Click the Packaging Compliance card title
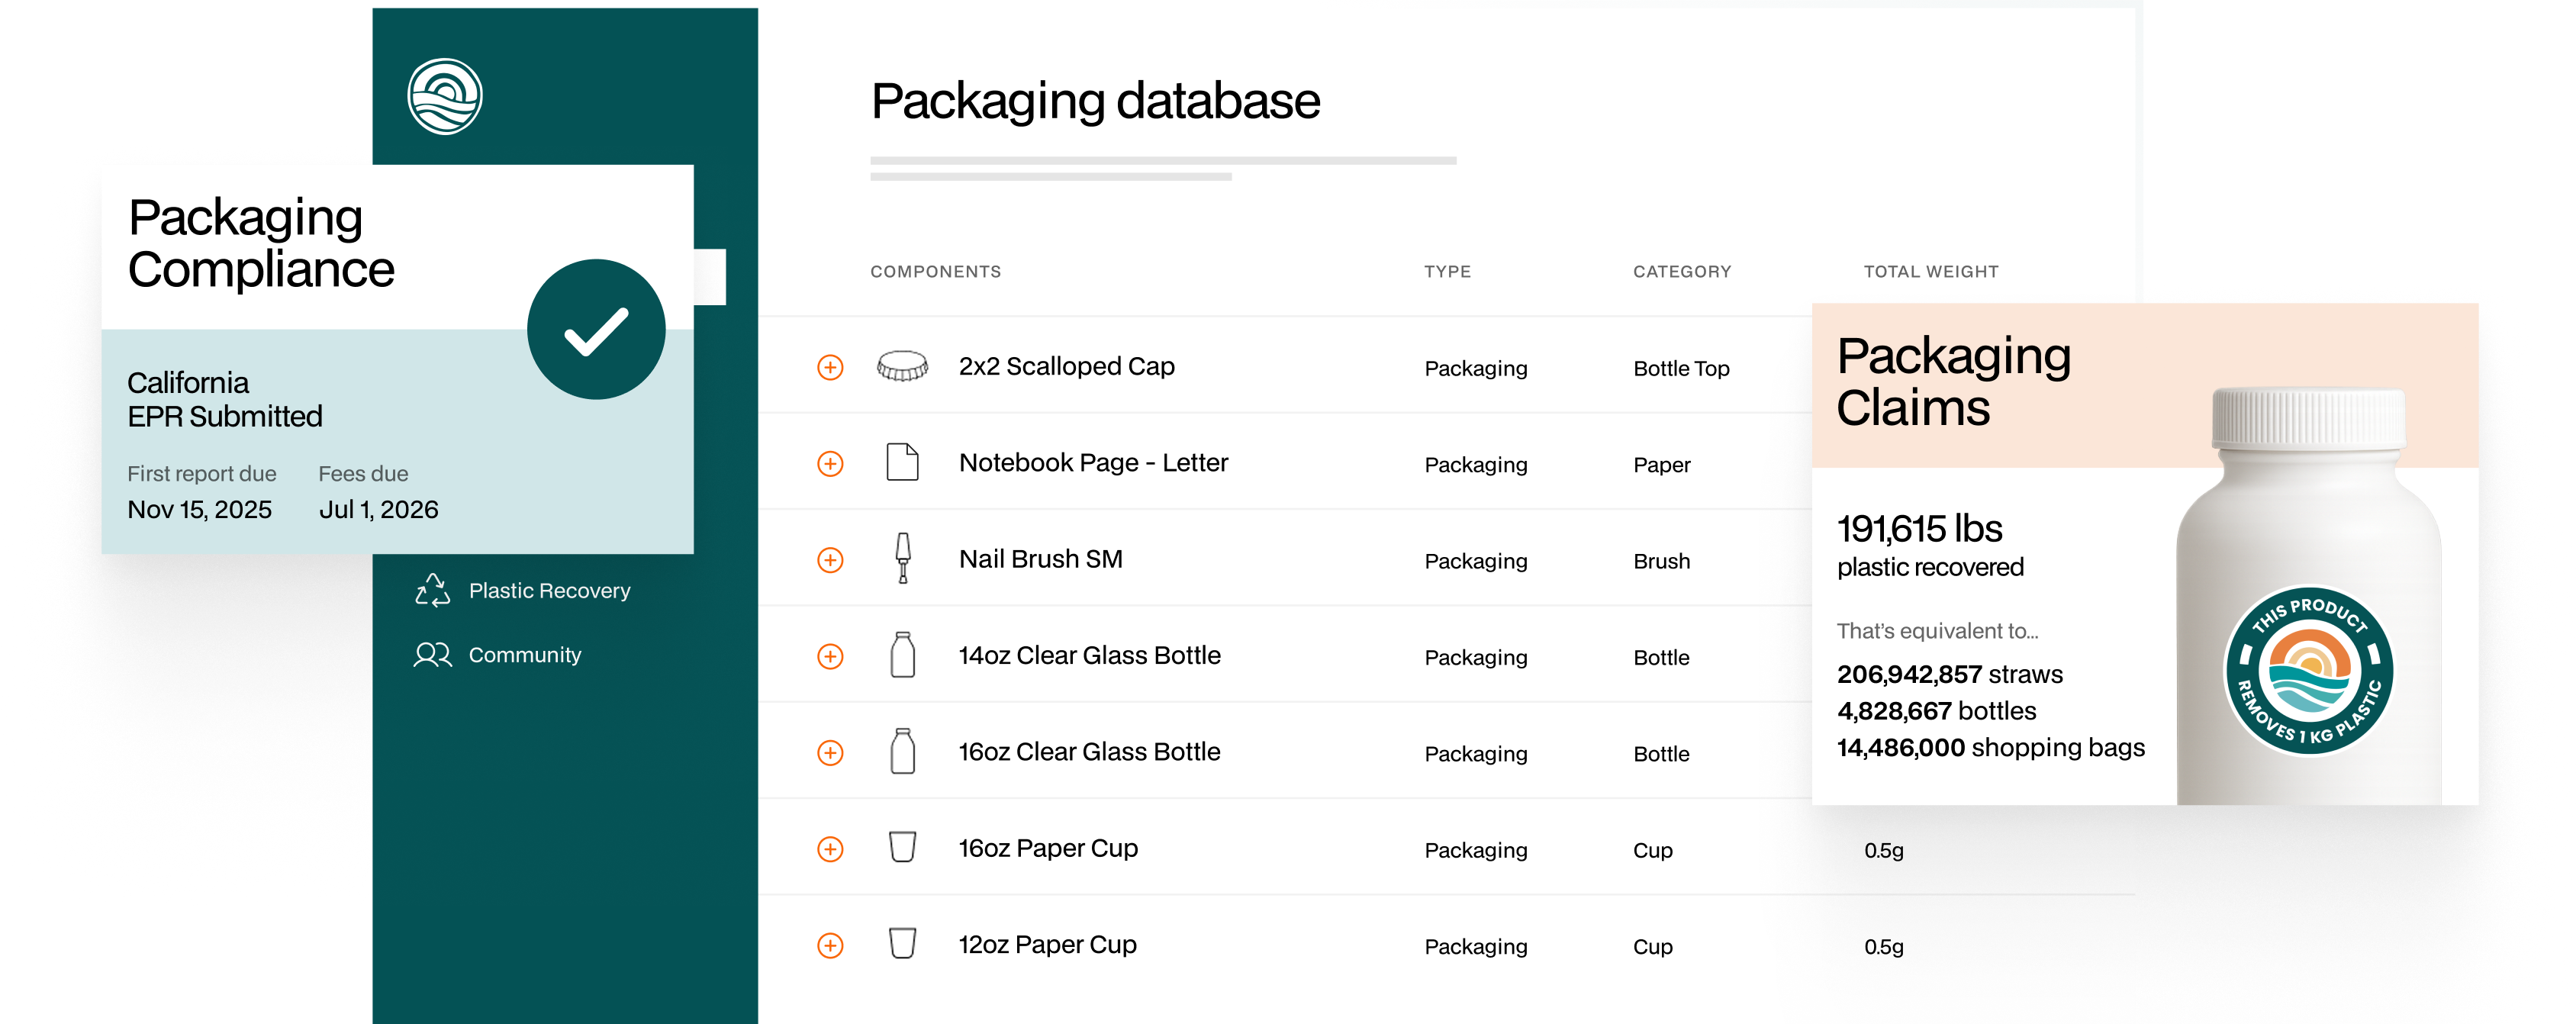This screenshot has height=1024, width=2576. [x=261, y=243]
